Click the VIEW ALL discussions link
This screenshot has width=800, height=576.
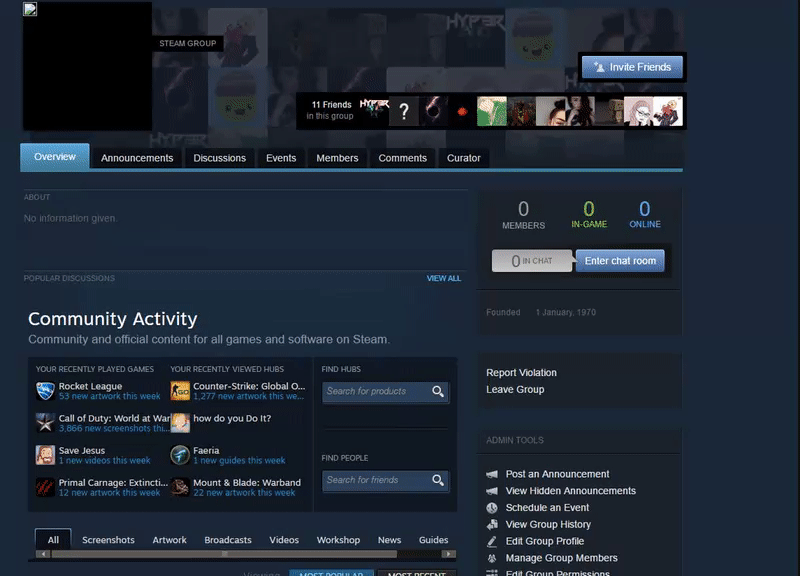point(444,279)
